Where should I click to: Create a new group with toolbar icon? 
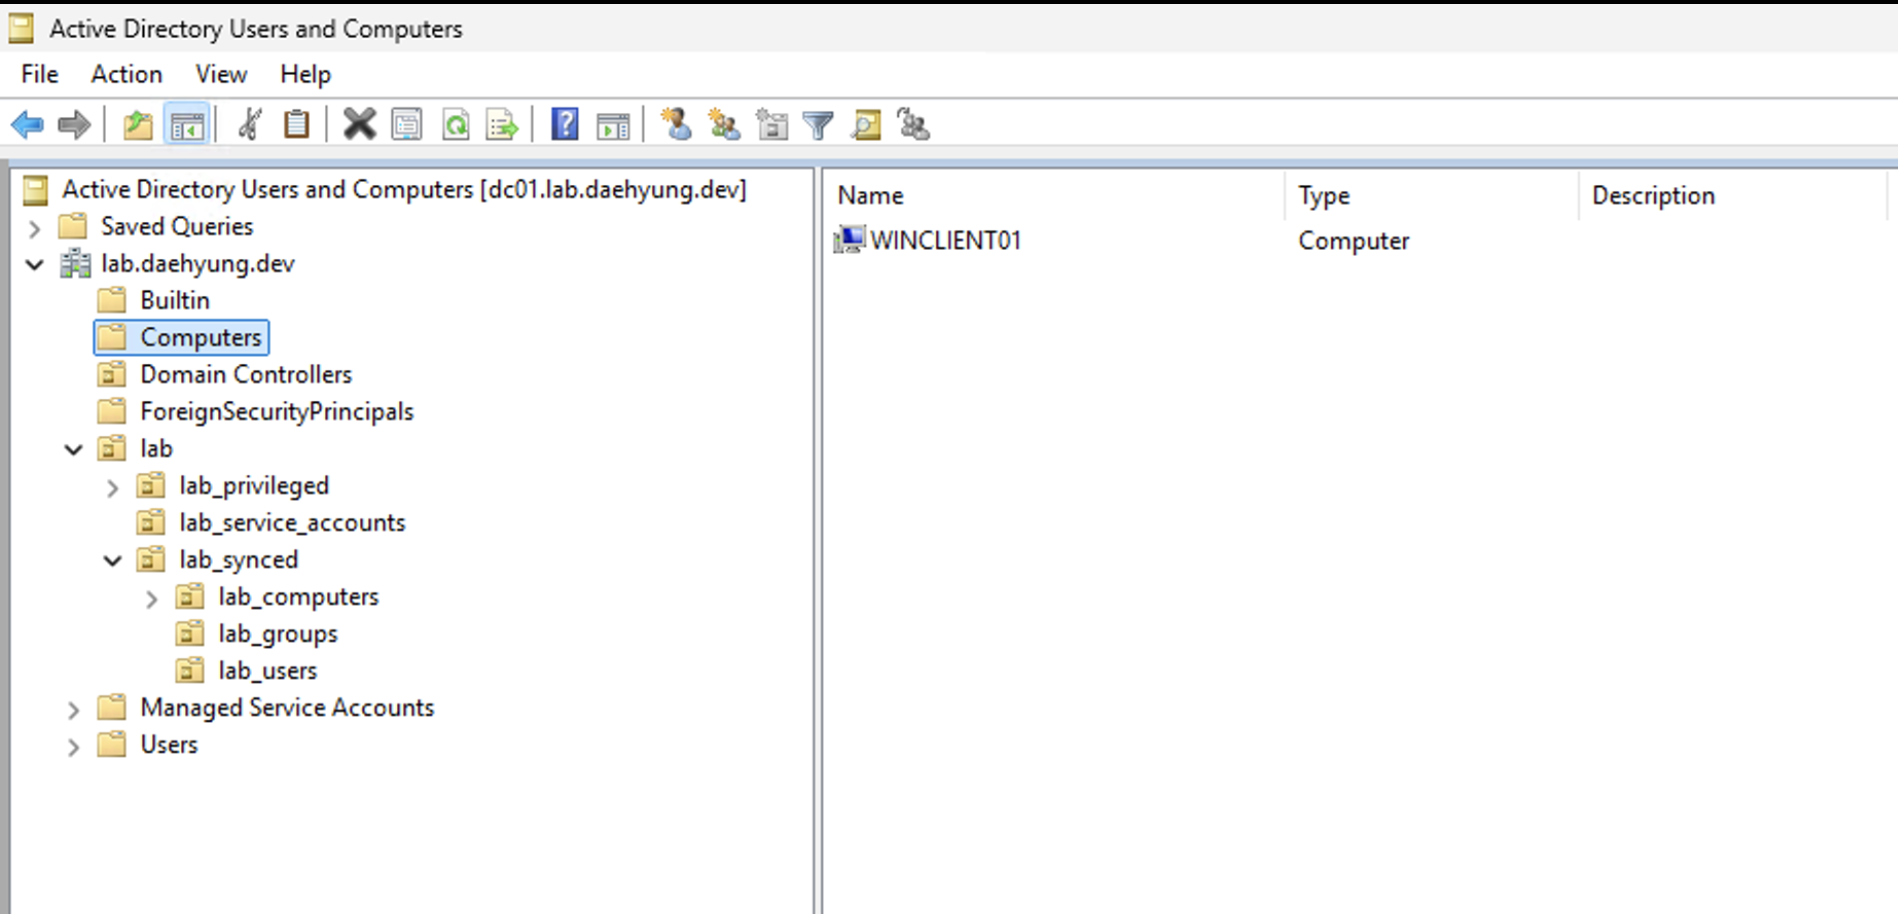click(x=724, y=125)
